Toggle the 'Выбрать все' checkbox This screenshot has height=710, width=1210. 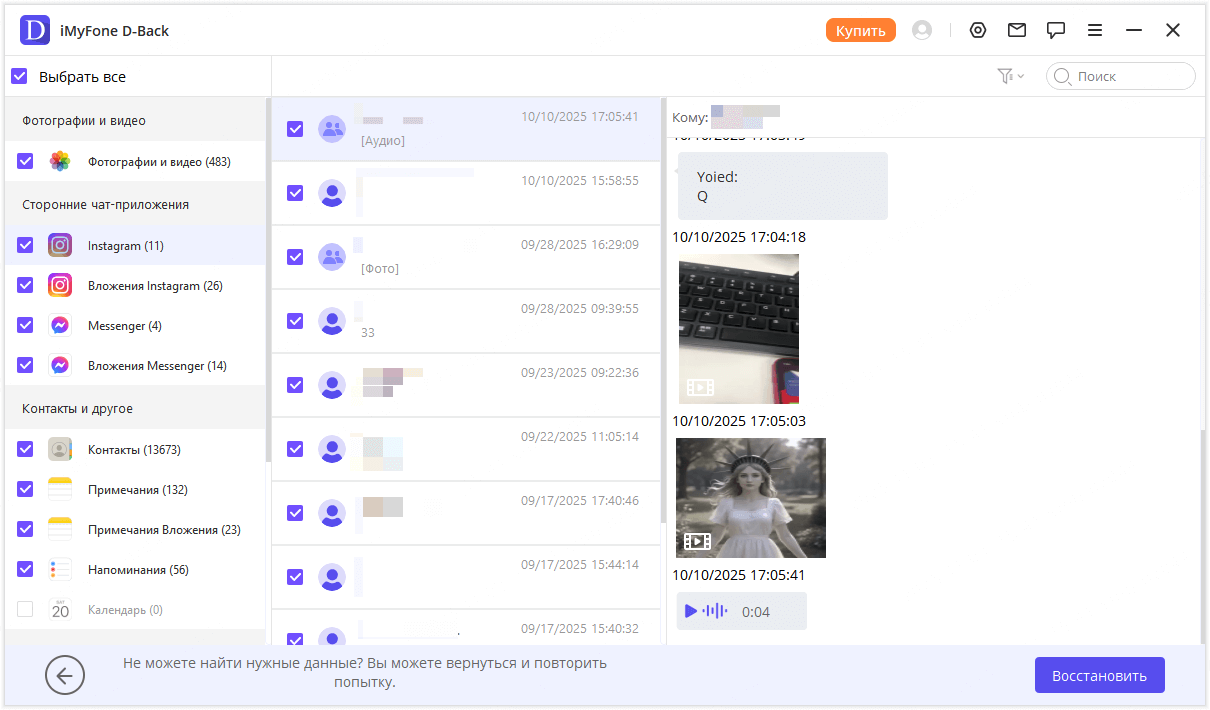coord(20,76)
